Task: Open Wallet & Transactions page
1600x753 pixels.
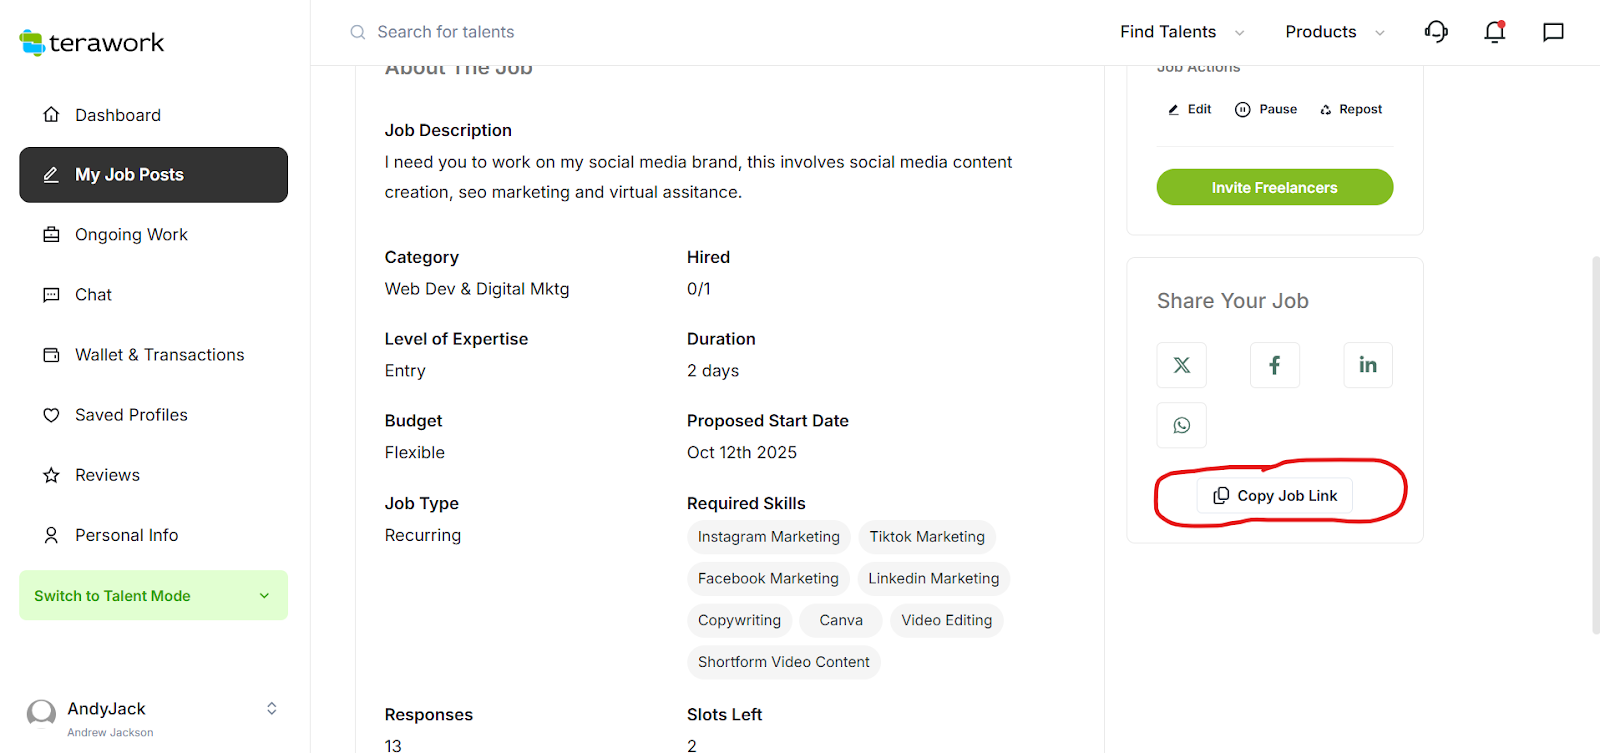Action: 159,355
